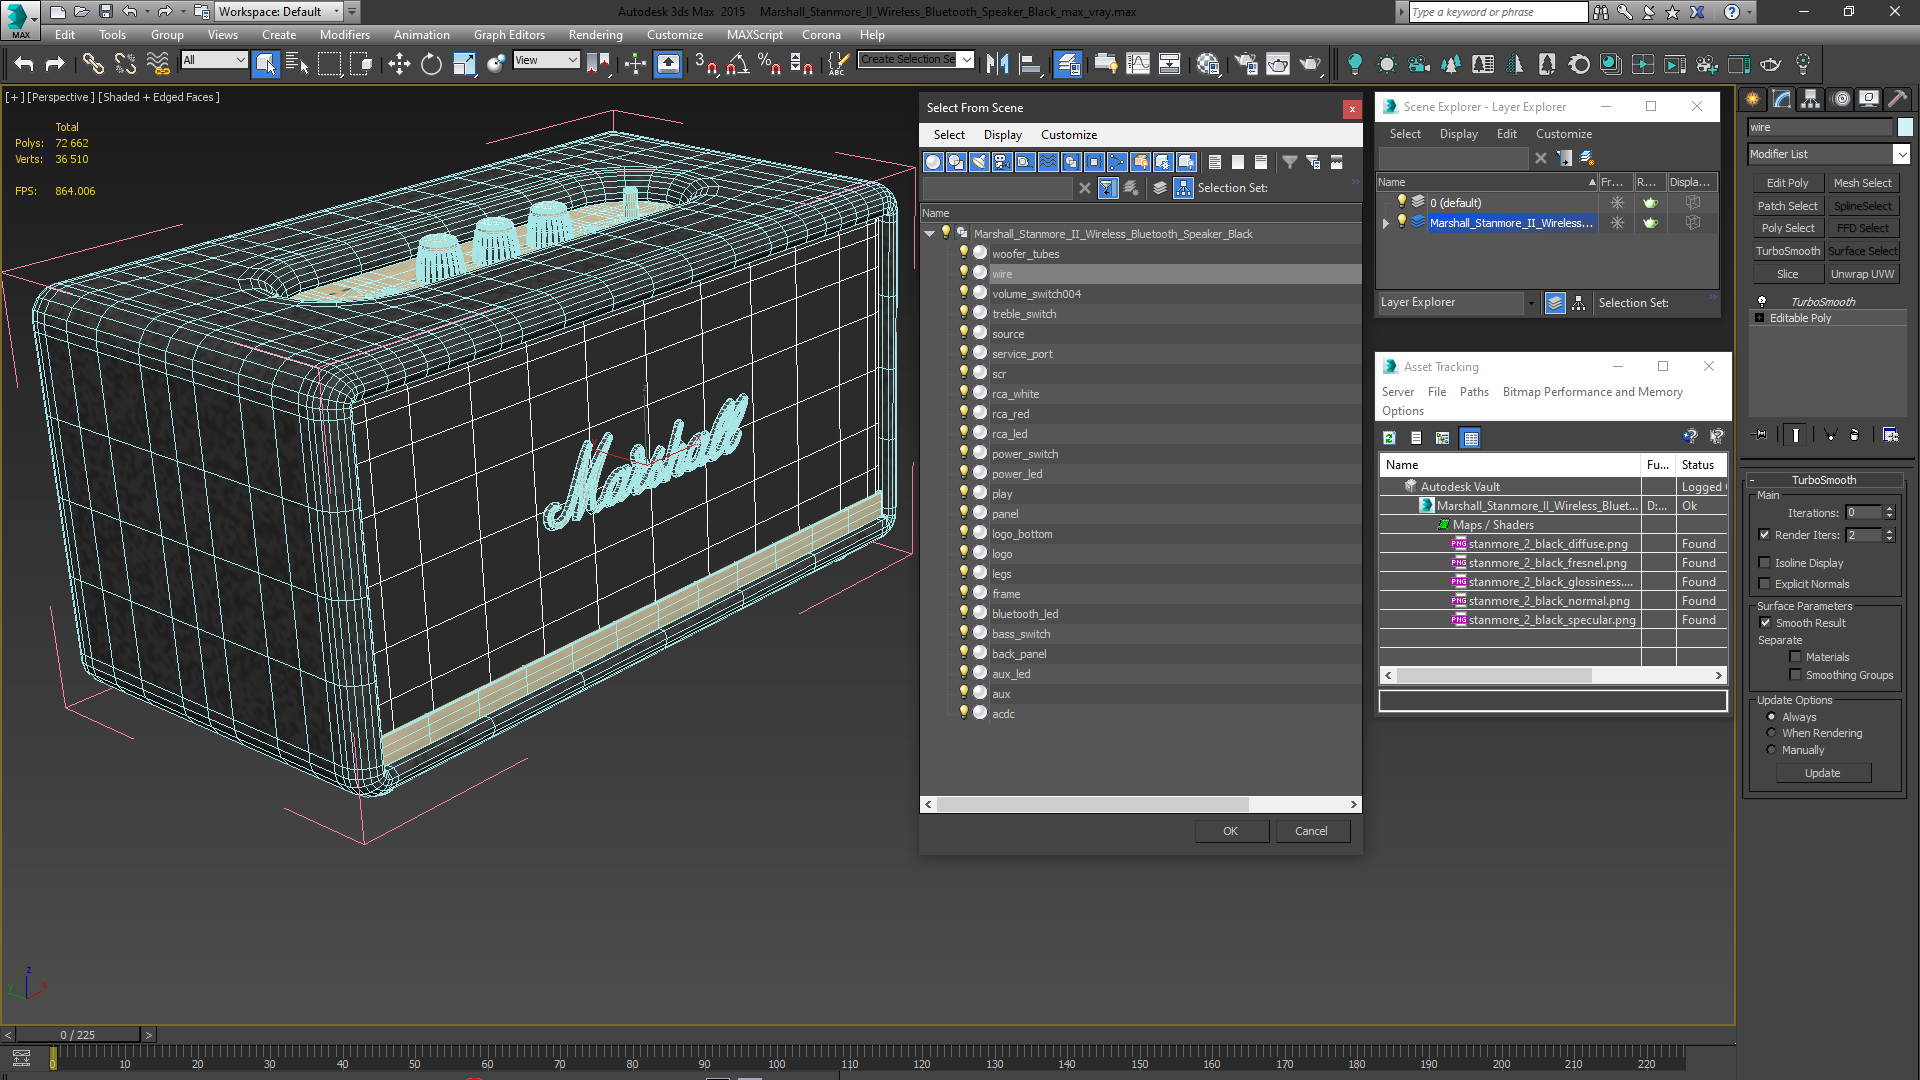Image resolution: width=1920 pixels, height=1080 pixels.
Task: Open the Paths menu in Asset Tracking
Action: (x=1474, y=392)
